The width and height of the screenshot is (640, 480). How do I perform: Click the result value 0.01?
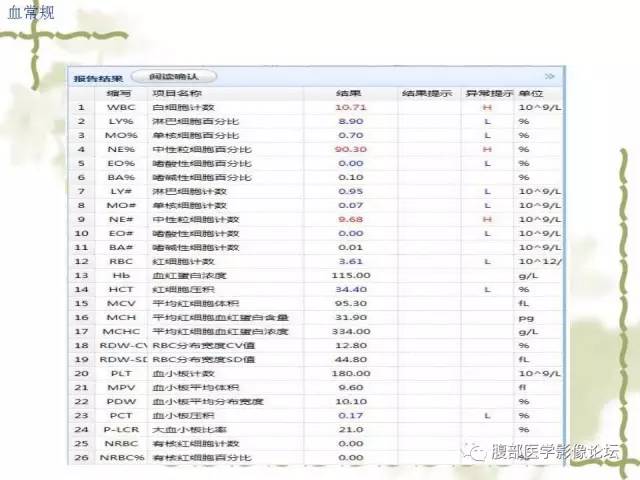click(x=351, y=248)
